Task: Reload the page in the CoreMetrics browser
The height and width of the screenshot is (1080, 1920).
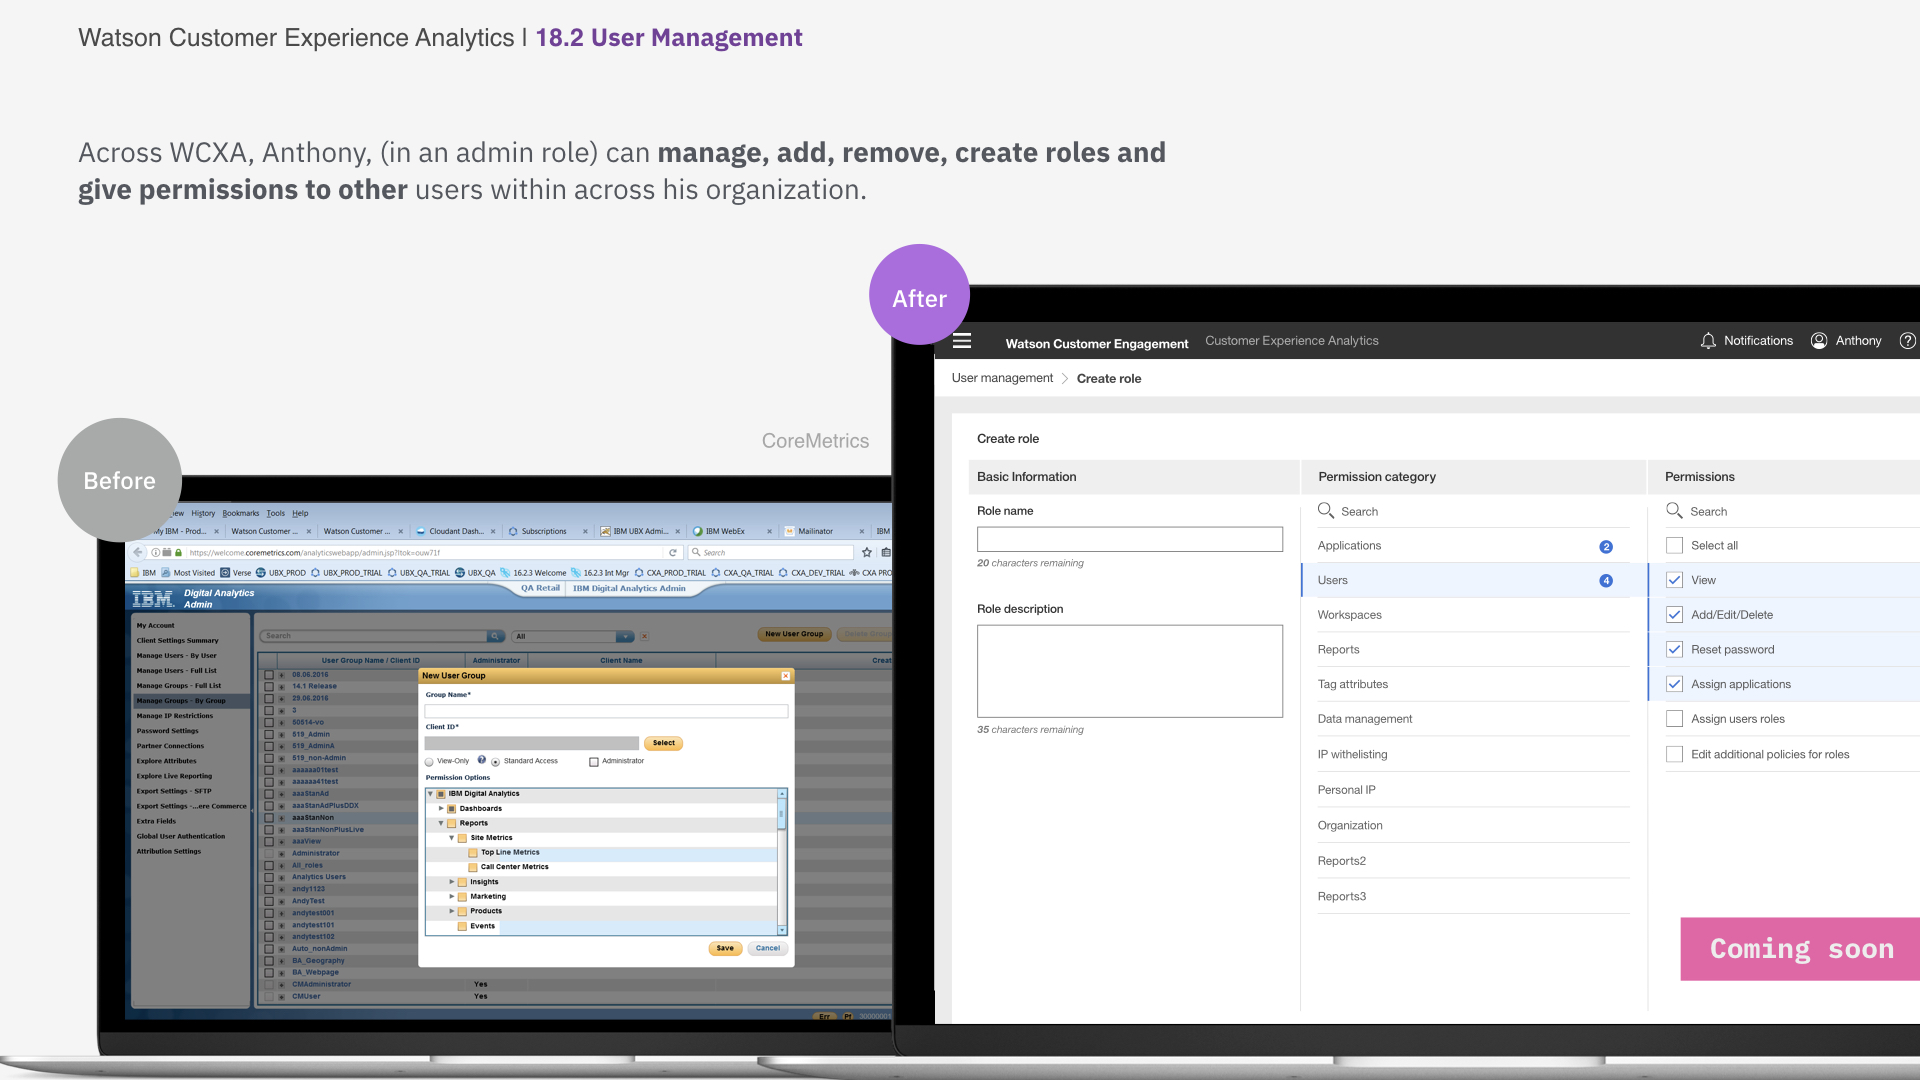Action: pos(673,552)
